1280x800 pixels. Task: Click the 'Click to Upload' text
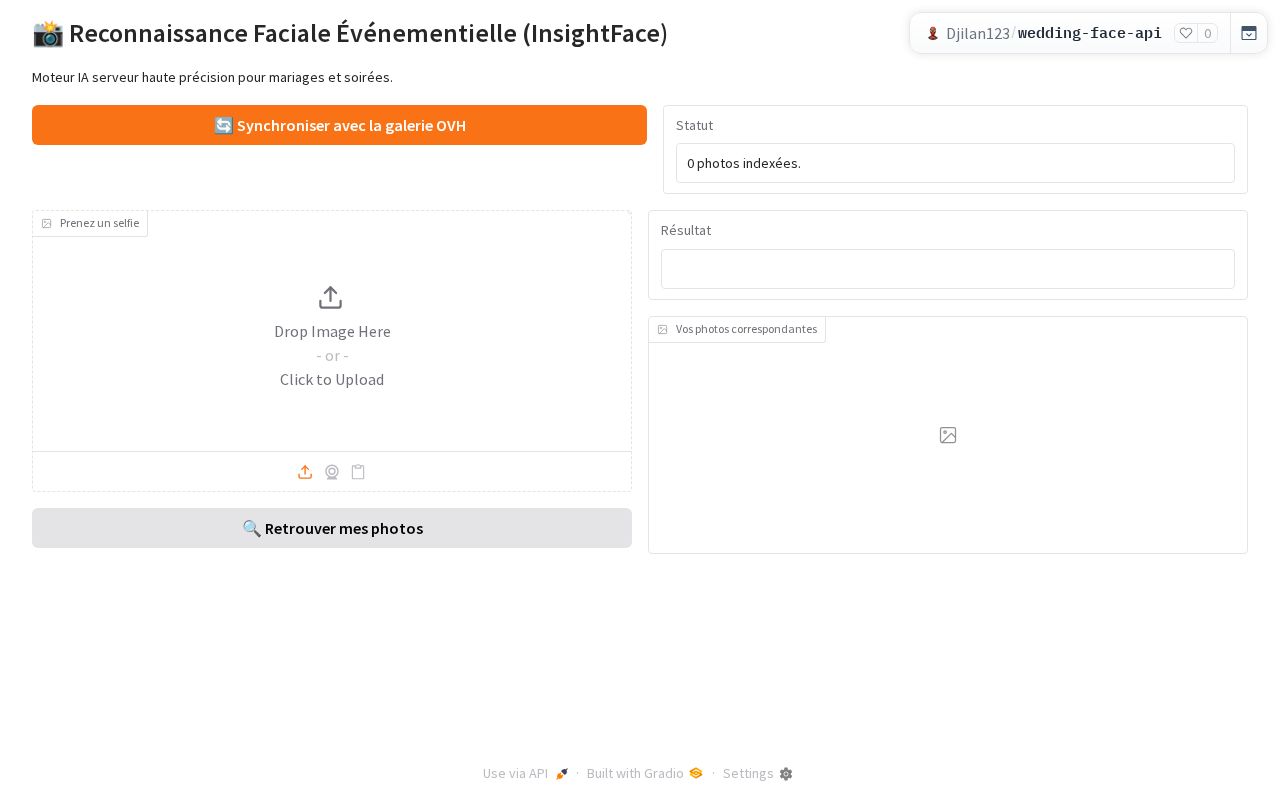point(332,379)
